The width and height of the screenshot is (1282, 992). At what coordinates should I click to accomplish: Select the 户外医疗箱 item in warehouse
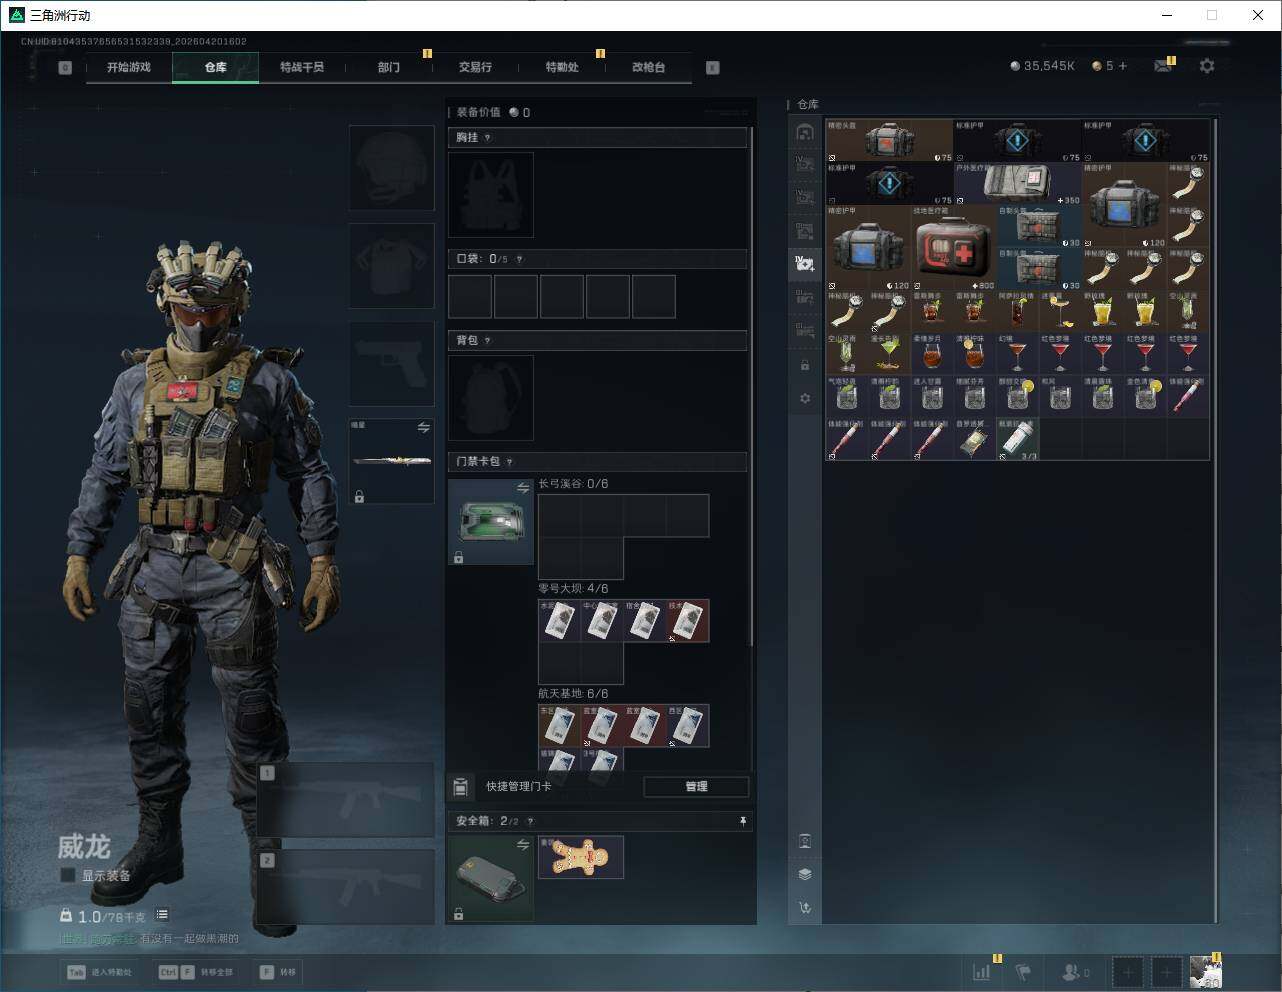point(1018,184)
